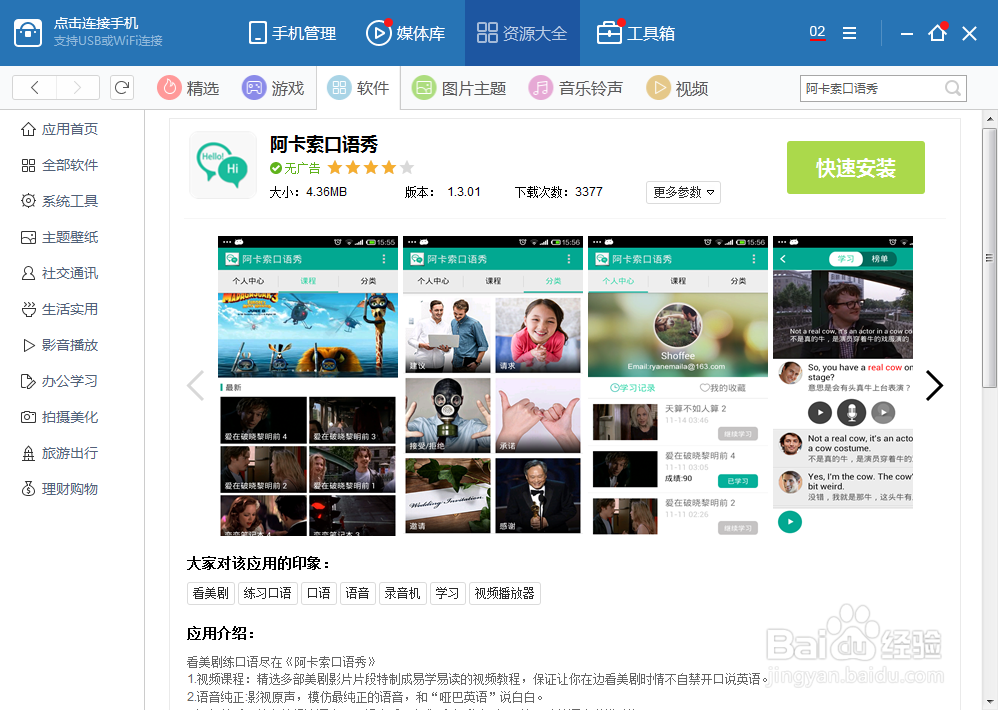Click the scrollbar up arrow
Viewport: 998px width, 710px height.
click(x=989, y=118)
